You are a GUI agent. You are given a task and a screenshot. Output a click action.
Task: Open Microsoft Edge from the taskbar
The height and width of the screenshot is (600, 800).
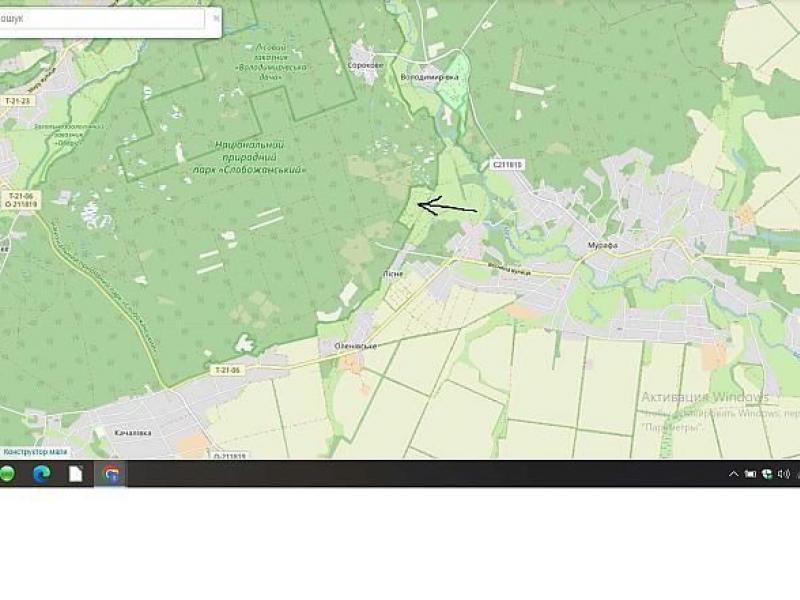[42, 474]
